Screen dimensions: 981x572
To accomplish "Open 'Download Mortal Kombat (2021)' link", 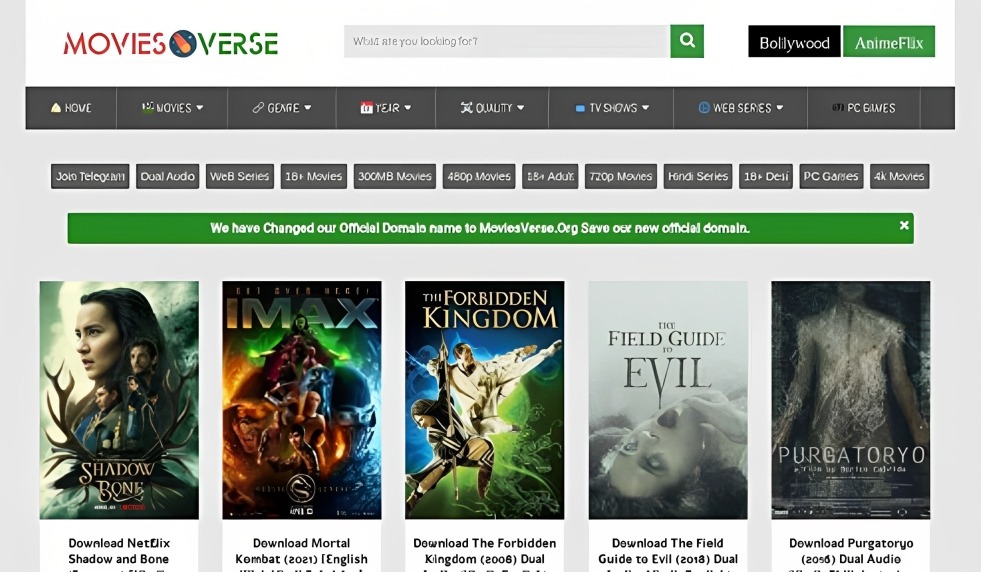I will tap(302, 553).
